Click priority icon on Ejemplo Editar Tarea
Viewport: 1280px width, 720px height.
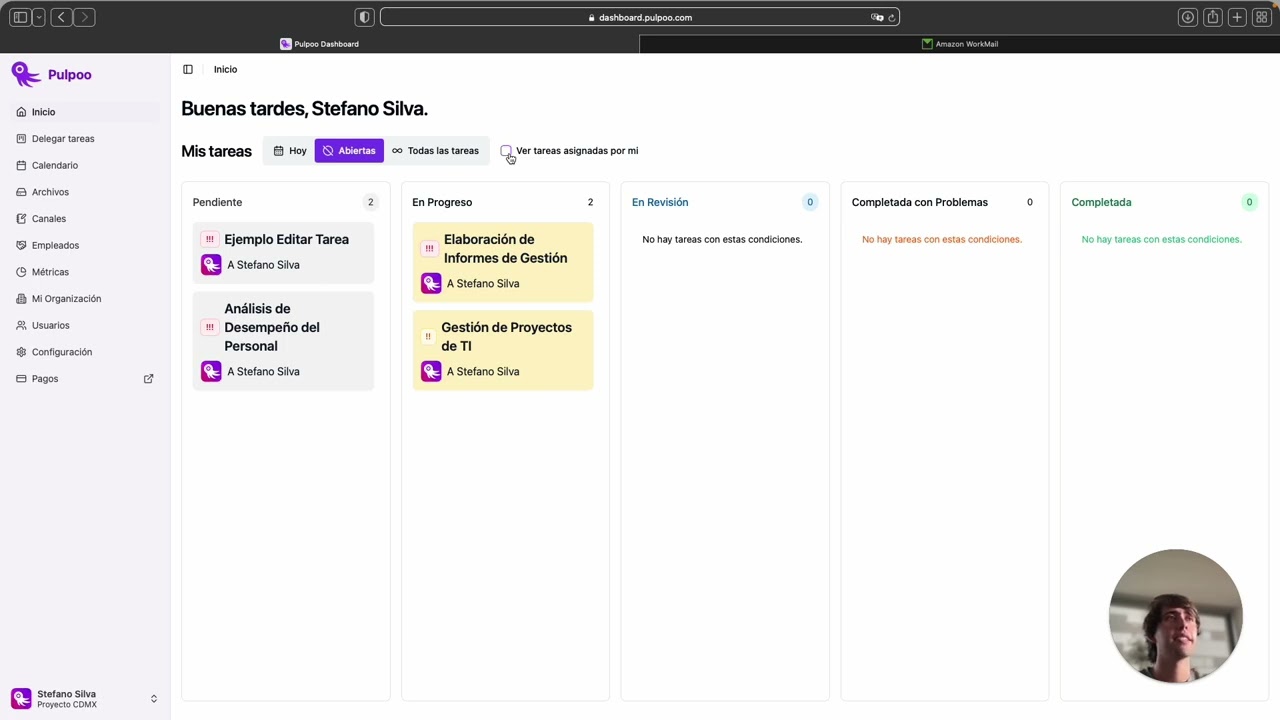pyautogui.click(x=210, y=239)
